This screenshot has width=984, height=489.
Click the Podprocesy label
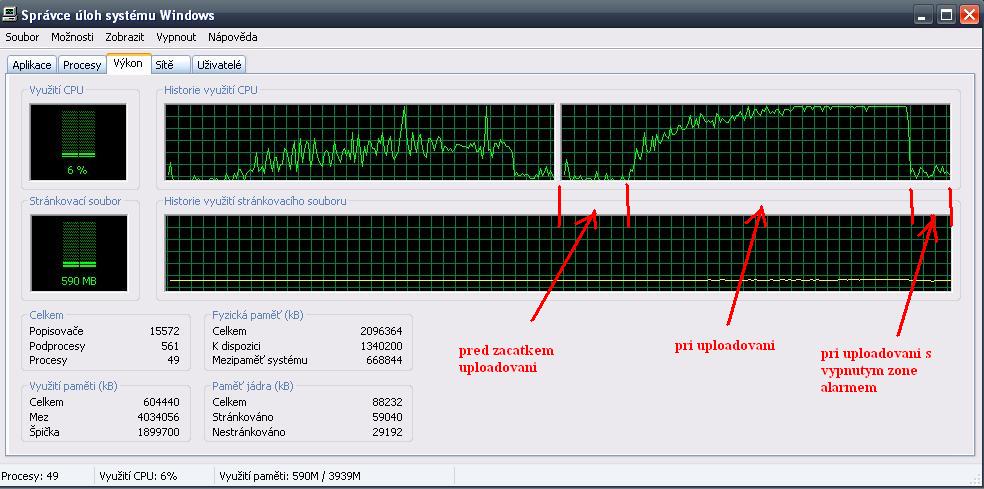tap(57, 346)
